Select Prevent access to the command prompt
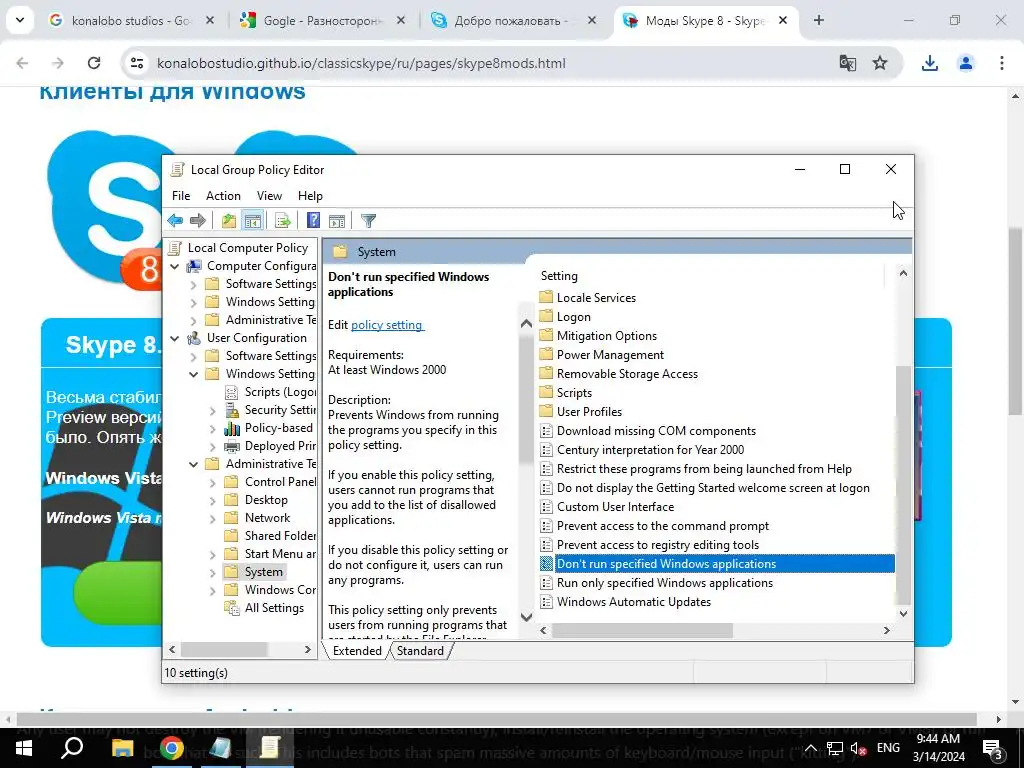 [x=663, y=526]
